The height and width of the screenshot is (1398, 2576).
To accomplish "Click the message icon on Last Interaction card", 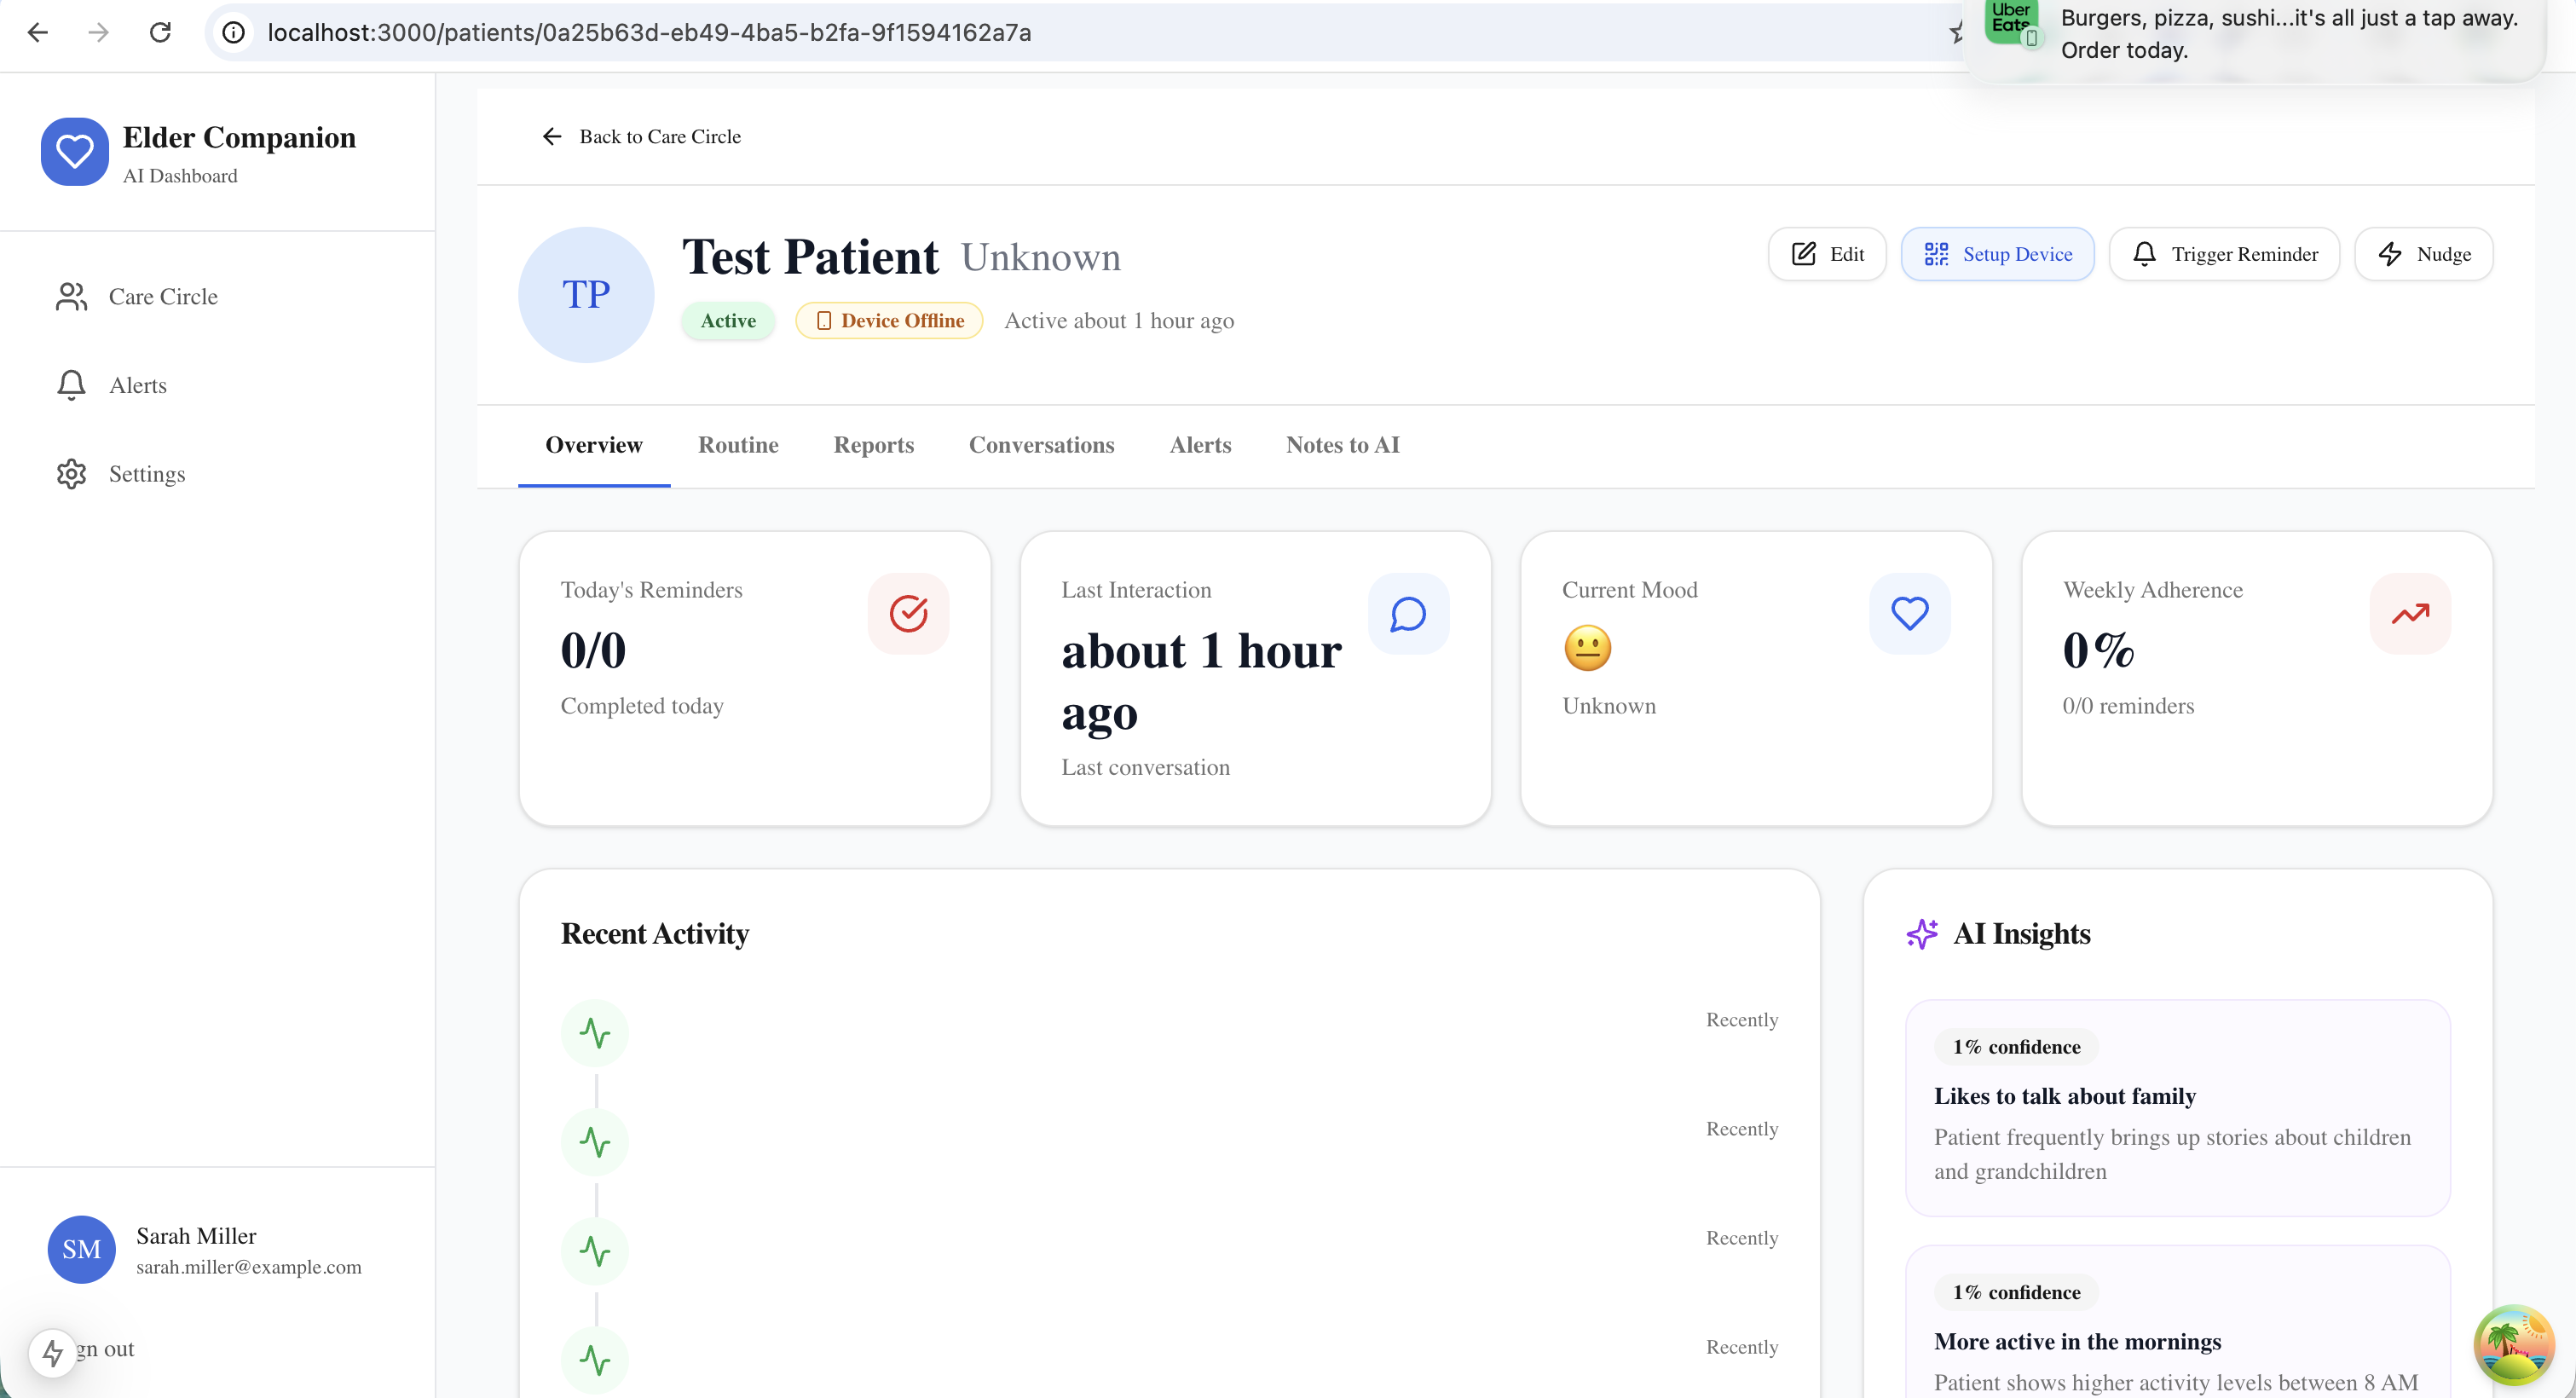I will [1408, 613].
